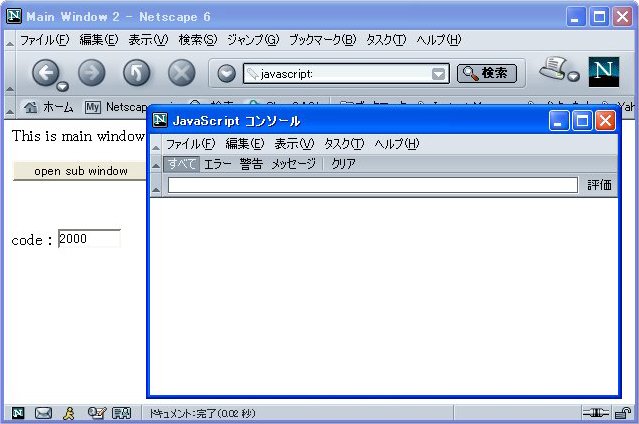Open the console 編集(E) menu
639x424 pixels.
(x=245, y=144)
